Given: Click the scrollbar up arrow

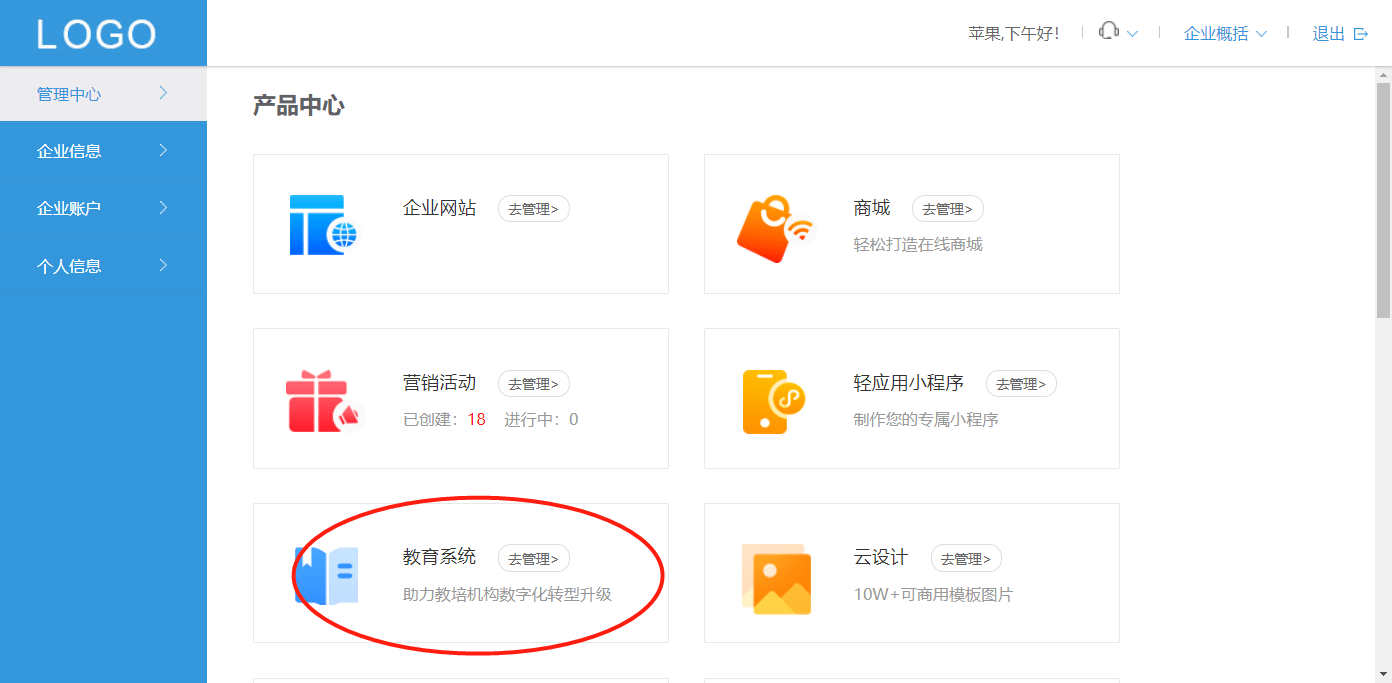Looking at the screenshot, I should coord(1383,74).
